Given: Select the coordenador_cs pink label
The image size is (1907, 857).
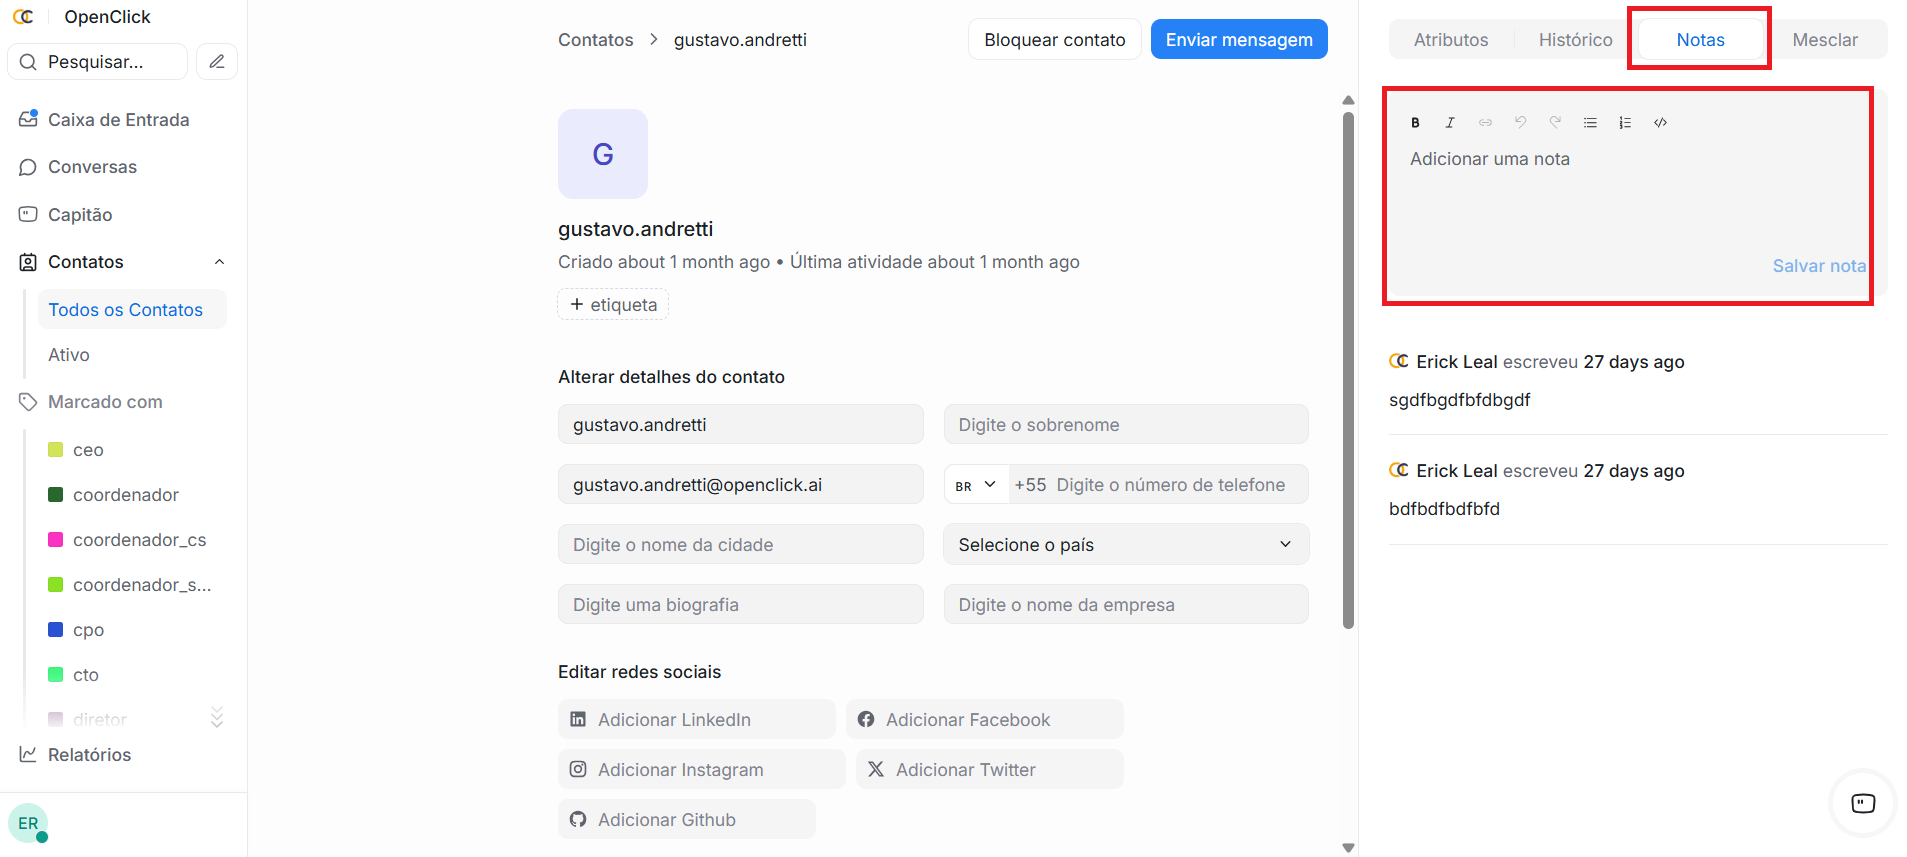Looking at the screenshot, I should (x=139, y=540).
